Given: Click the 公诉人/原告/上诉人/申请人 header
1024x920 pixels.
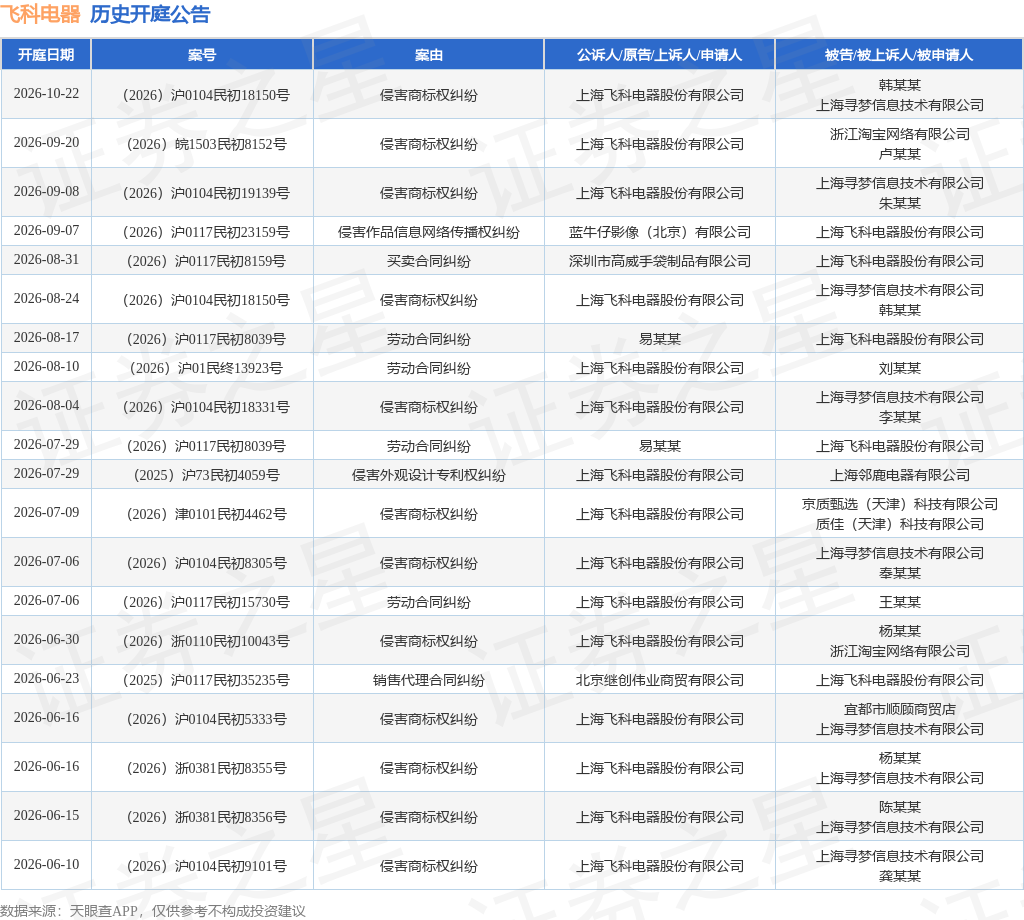Looking at the screenshot, I should [659, 55].
